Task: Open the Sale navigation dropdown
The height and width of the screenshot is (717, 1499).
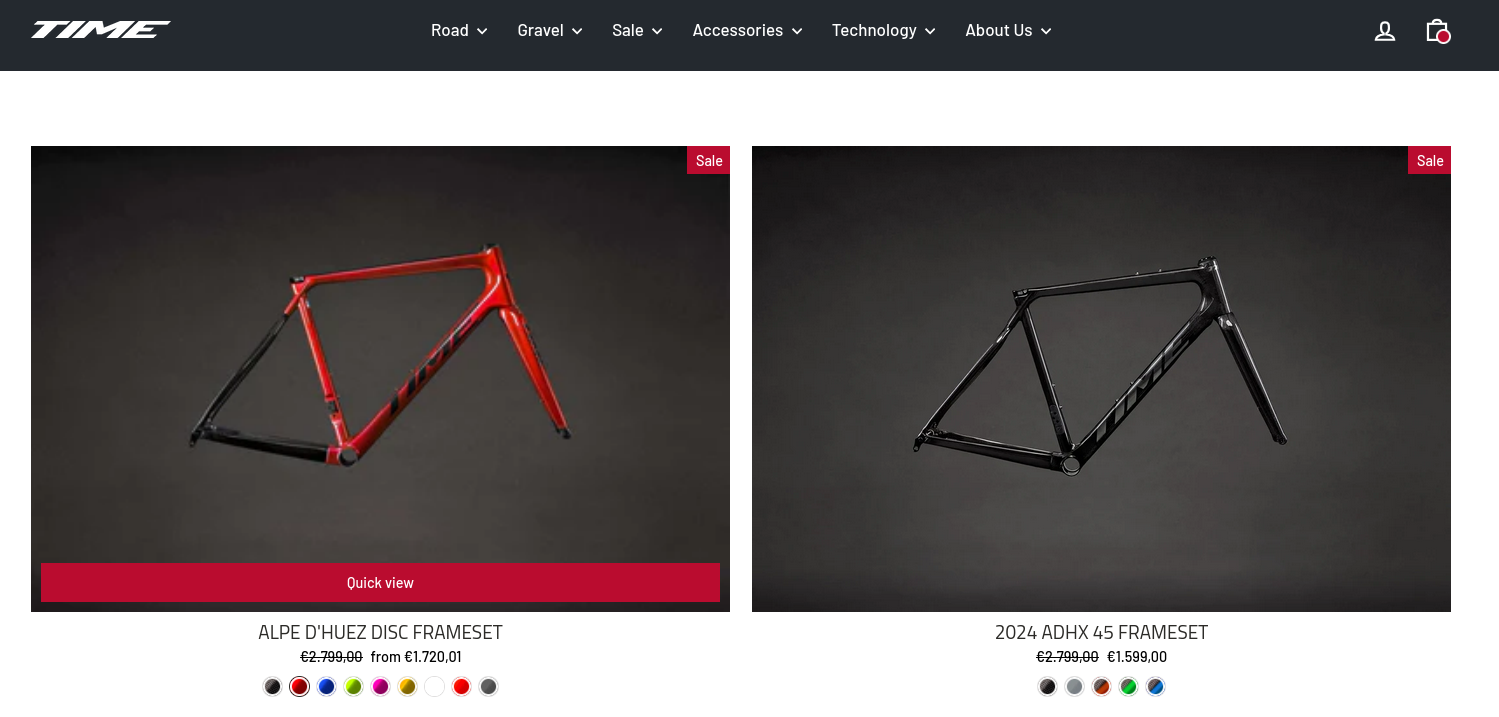Action: (x=637, y=31)
